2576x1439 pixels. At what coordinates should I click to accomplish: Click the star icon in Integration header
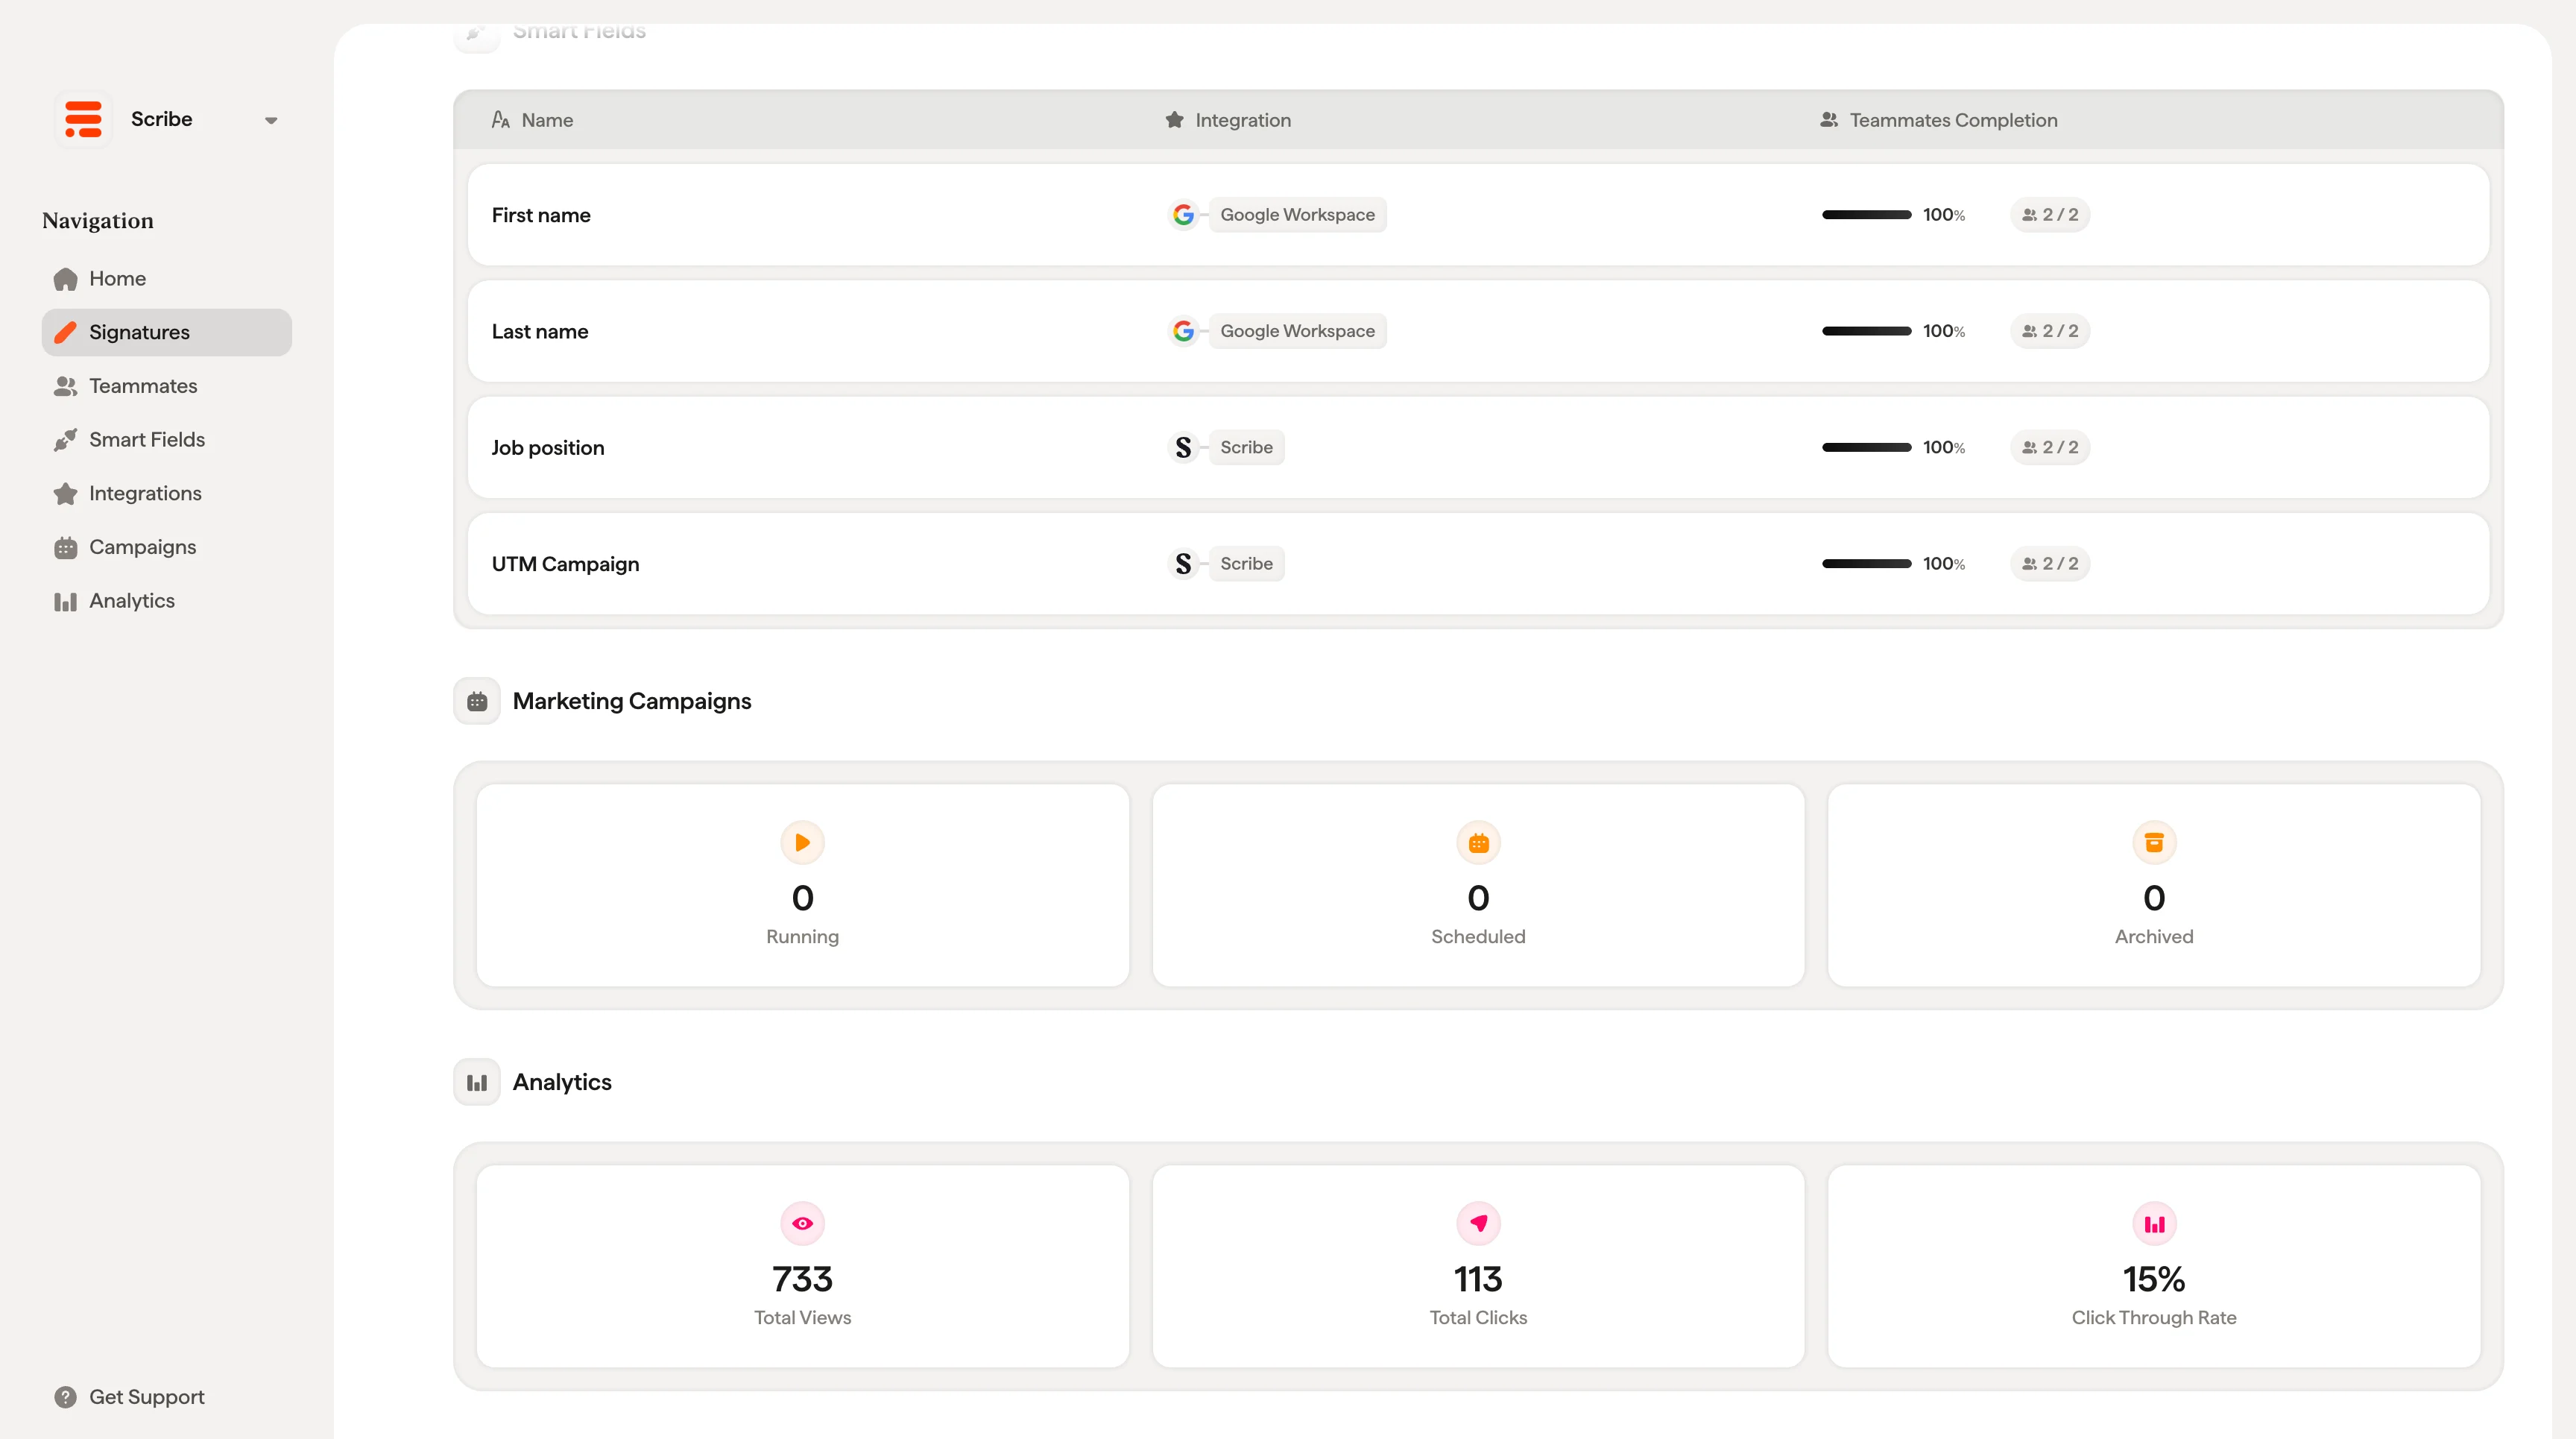[1174, 120]
